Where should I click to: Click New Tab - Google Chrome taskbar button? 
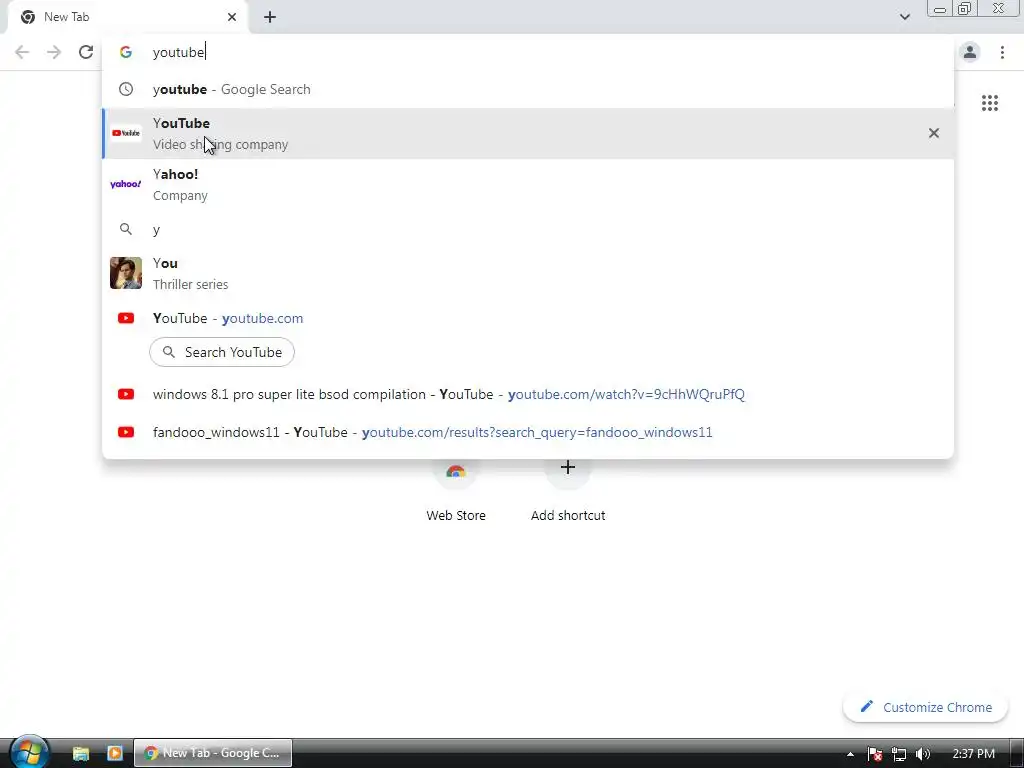[213, 753]
